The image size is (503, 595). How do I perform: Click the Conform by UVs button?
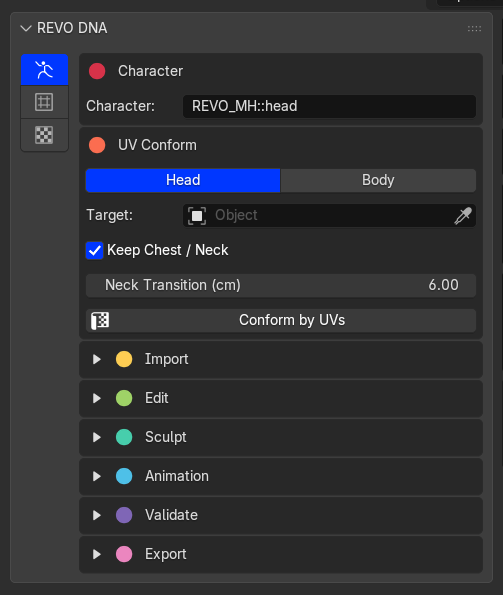(x=281, y=320)
